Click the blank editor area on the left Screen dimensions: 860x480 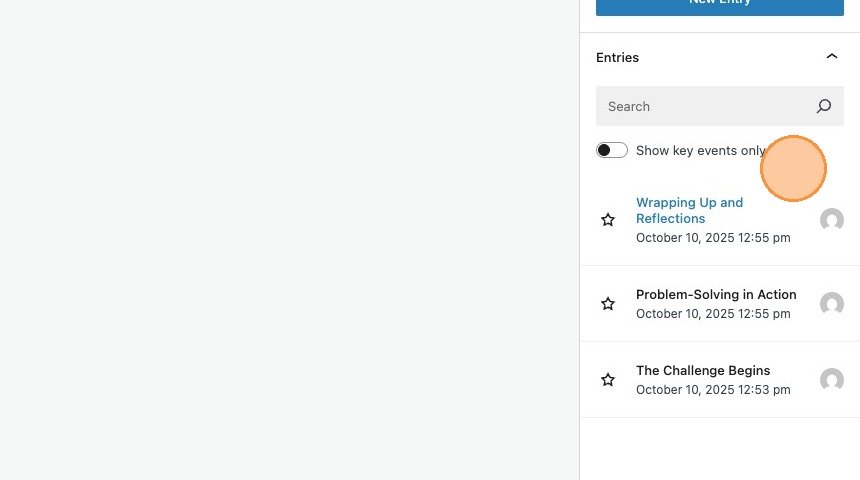click(x=289, y=240)
